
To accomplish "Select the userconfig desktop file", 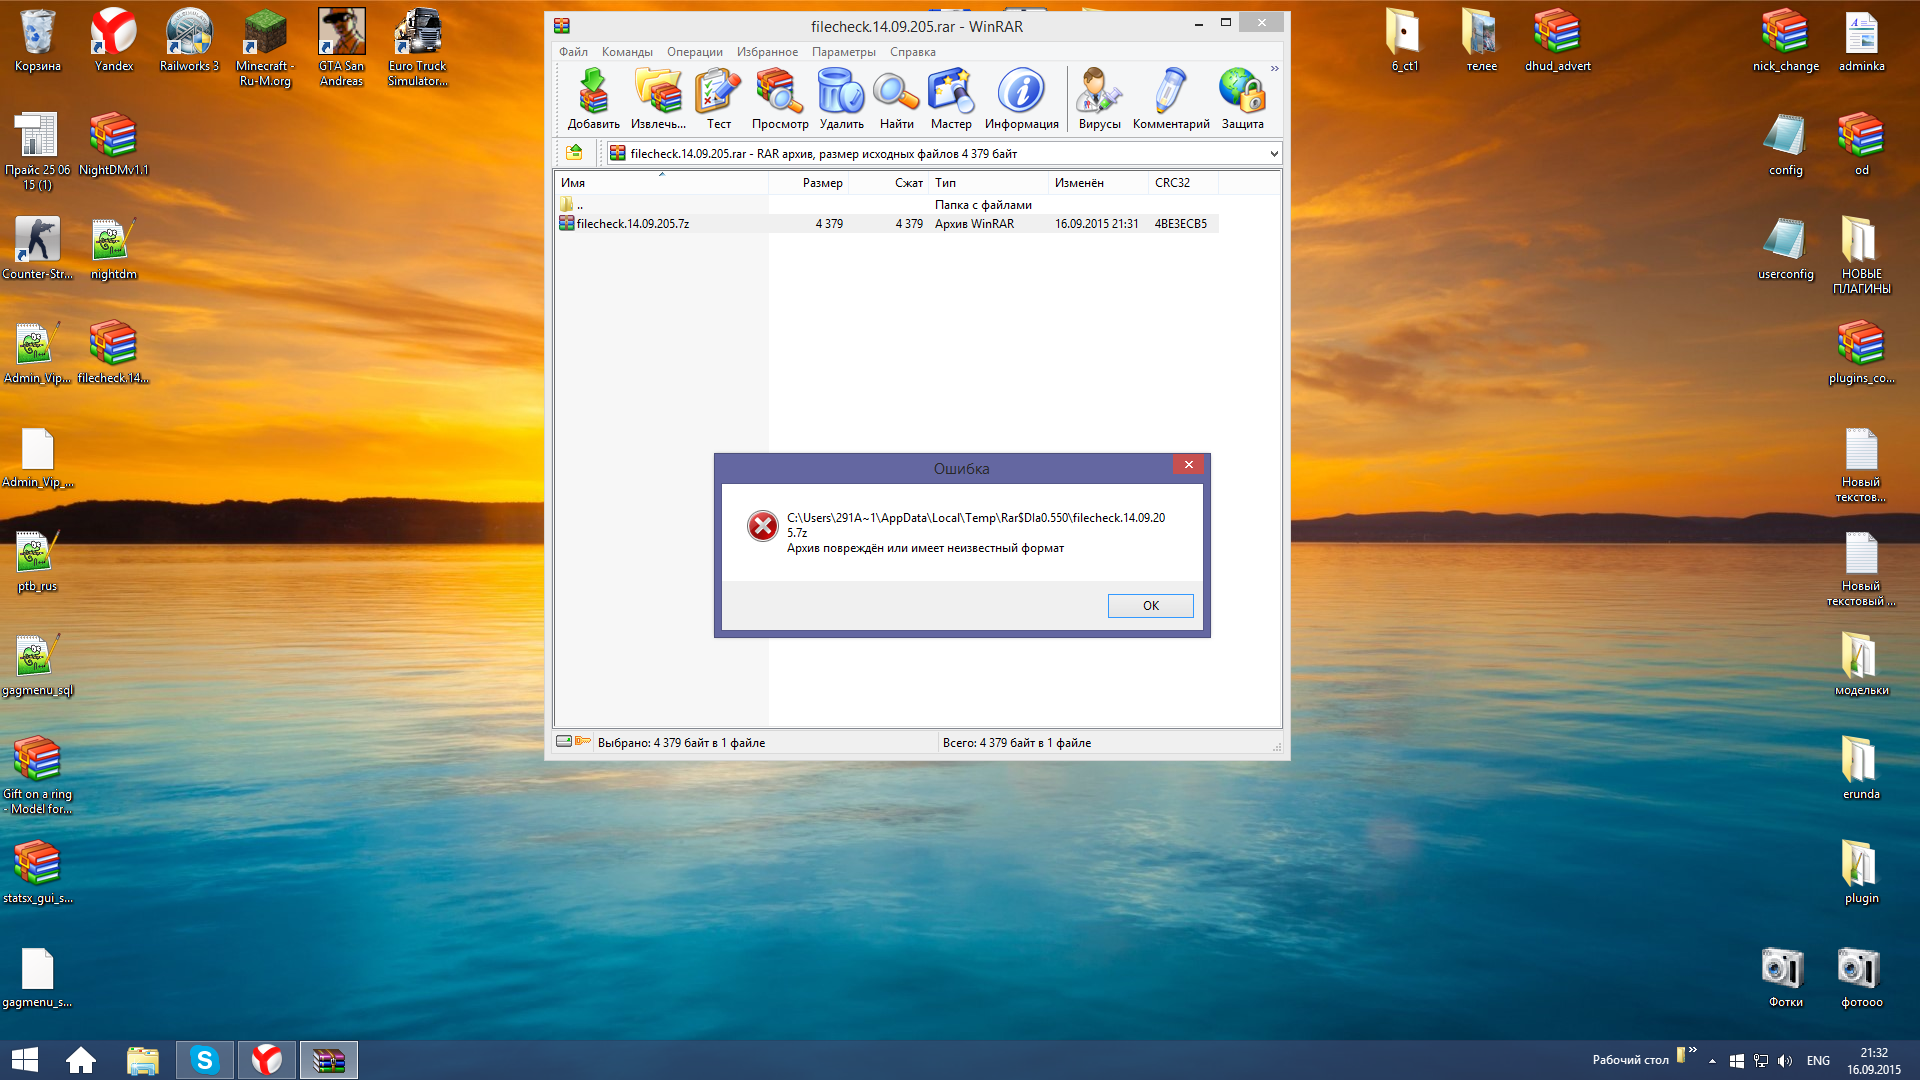I will (1785, 249).
